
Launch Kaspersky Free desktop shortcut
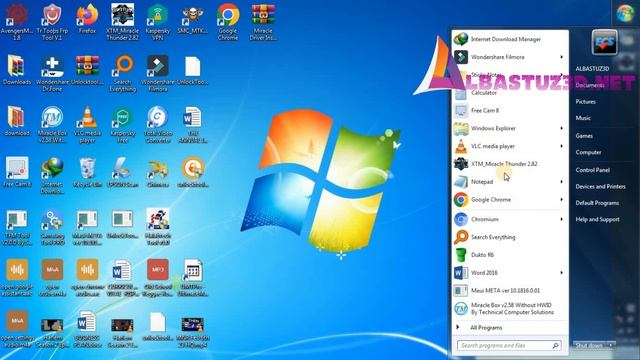pyautogui.click(x=122, y=124)
